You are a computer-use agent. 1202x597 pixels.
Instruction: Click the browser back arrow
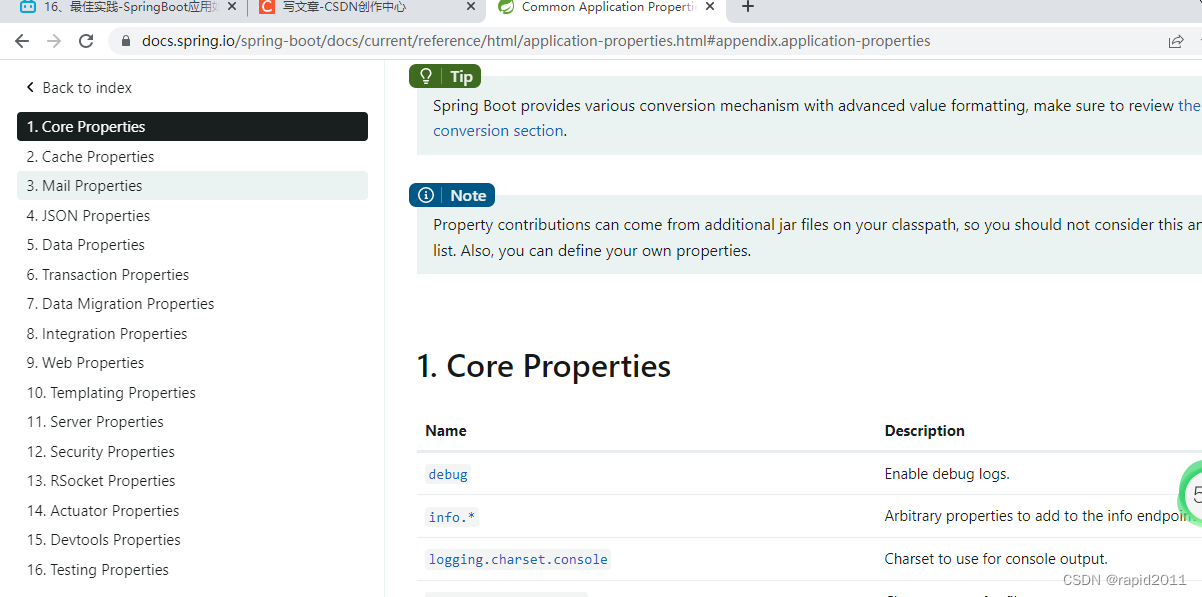tap(22, 41)
